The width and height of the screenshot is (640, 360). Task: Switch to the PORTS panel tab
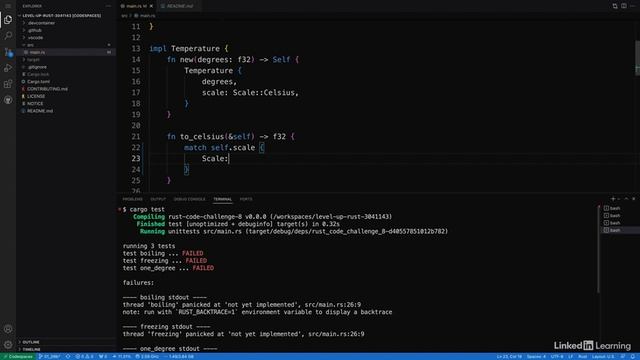tap(246, 199)
